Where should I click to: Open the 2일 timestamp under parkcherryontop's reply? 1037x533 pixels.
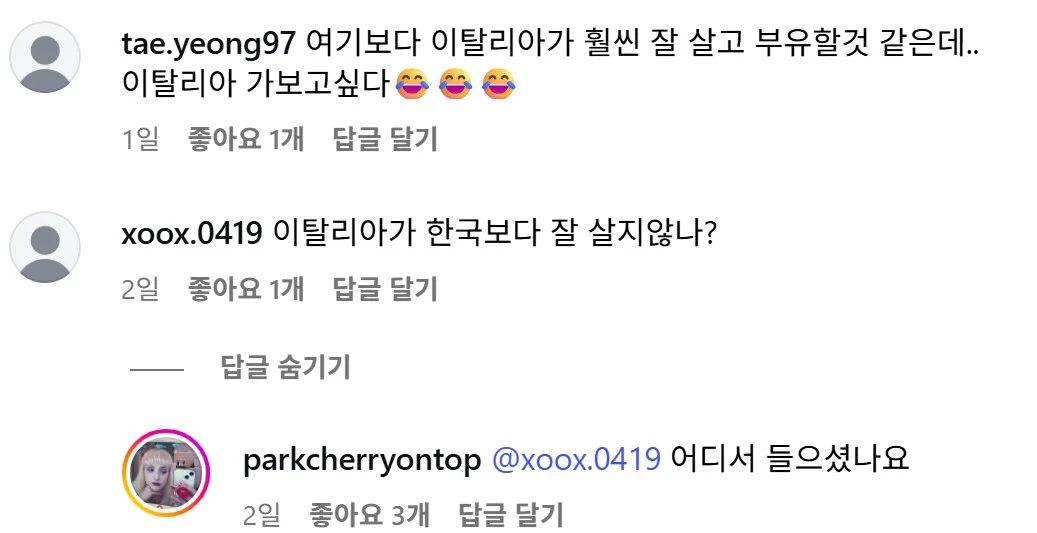click(x=262, y=514)
